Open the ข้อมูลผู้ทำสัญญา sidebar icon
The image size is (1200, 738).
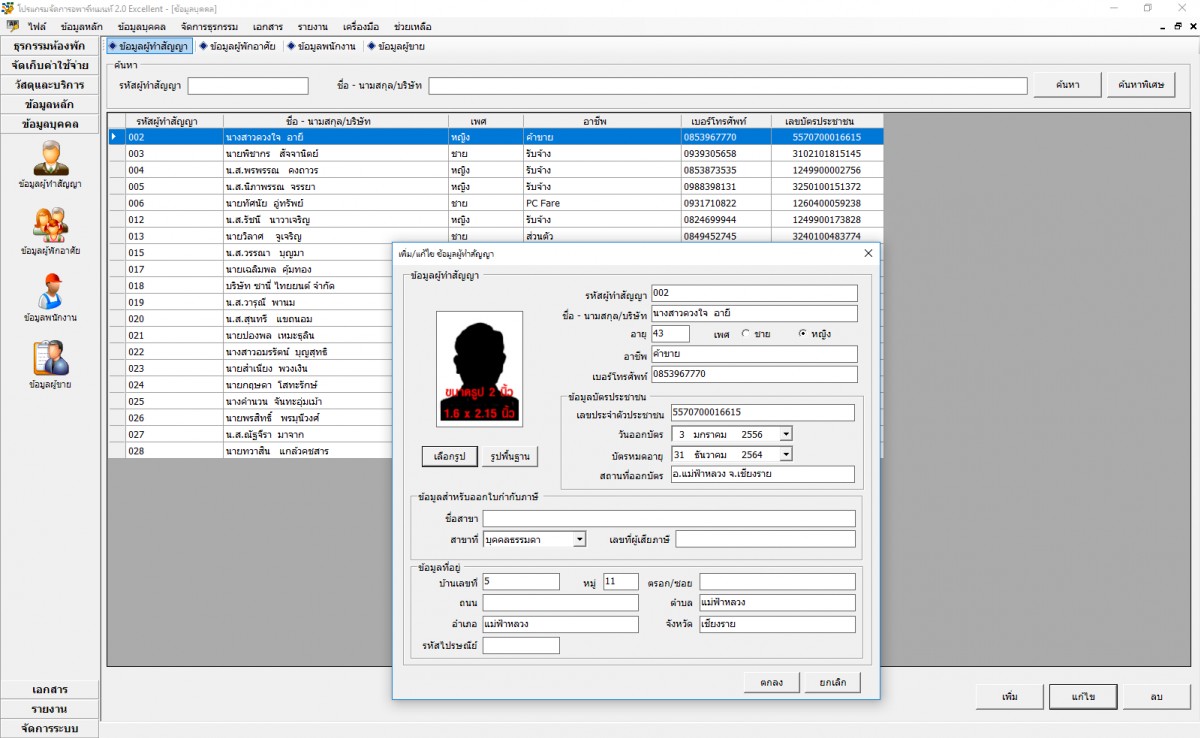click(x=50, y=159)
